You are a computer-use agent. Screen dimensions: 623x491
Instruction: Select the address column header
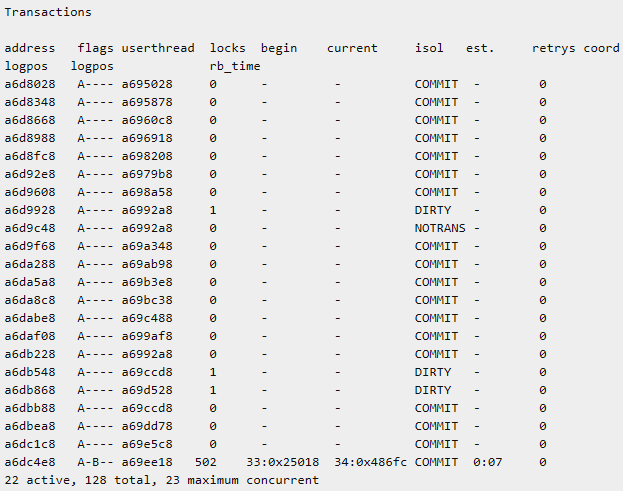(30, 48)
